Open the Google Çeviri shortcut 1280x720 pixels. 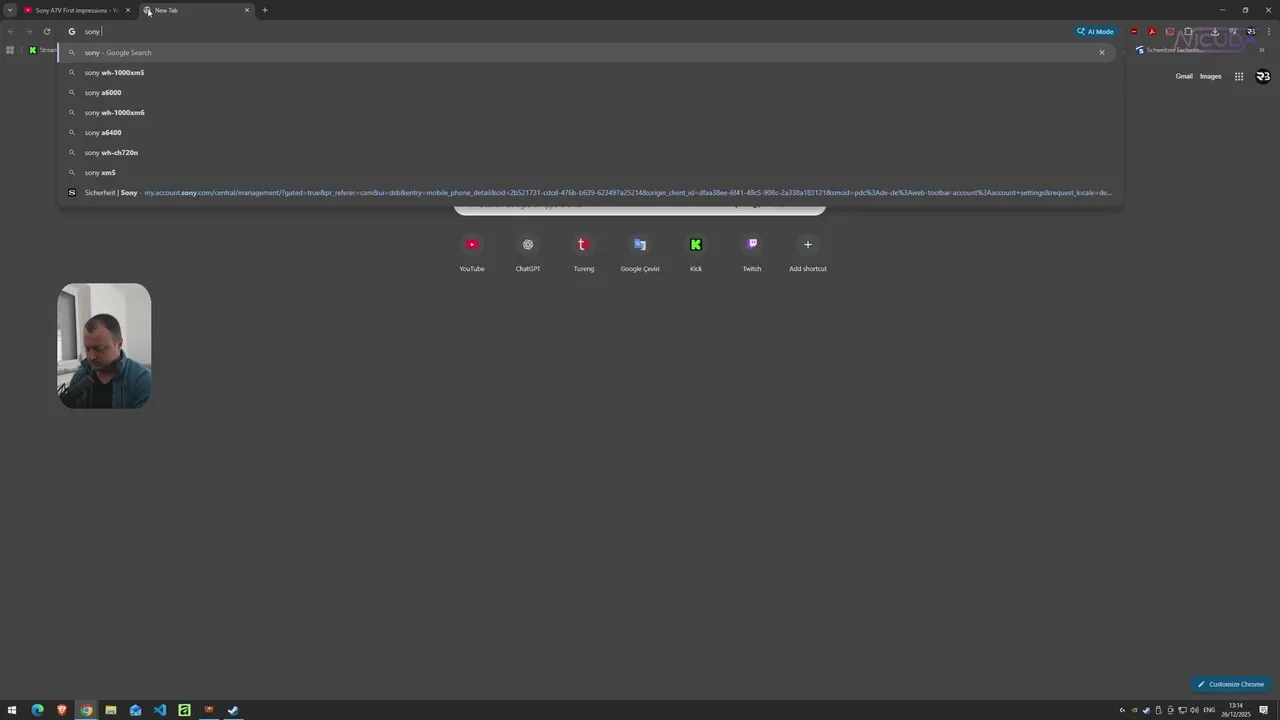(640, 253)
